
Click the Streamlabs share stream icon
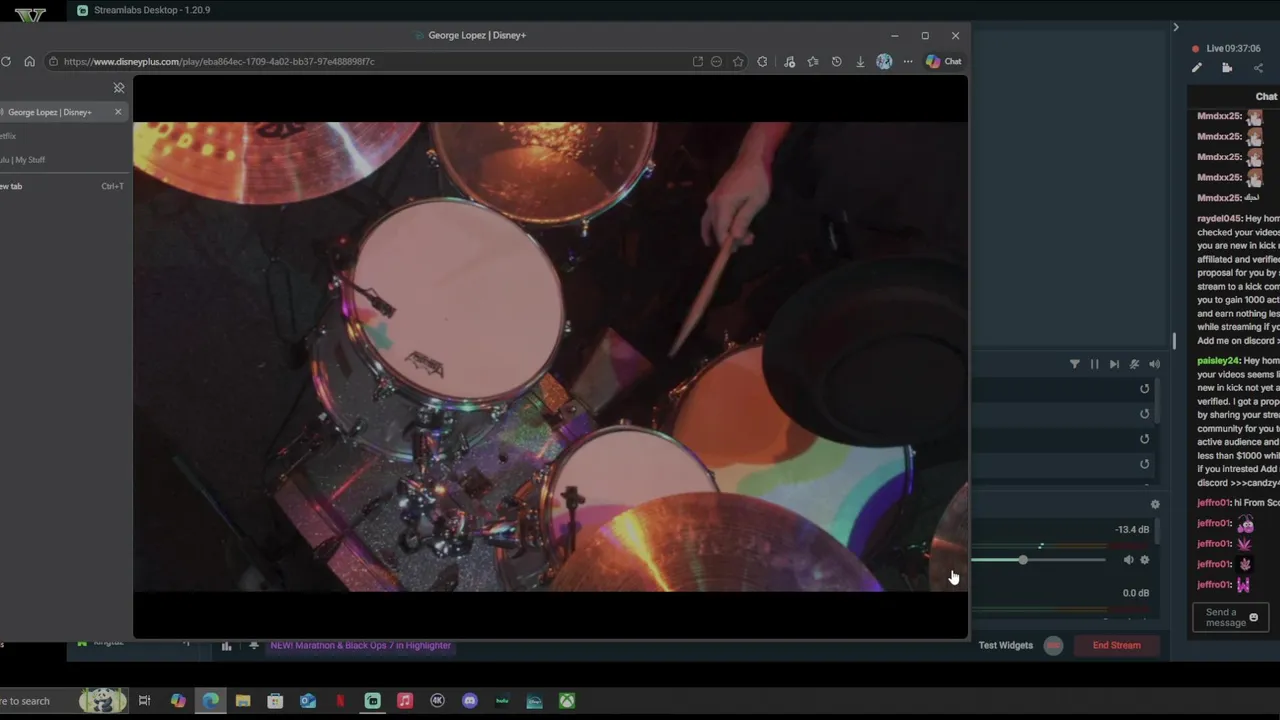point(1258,68)
